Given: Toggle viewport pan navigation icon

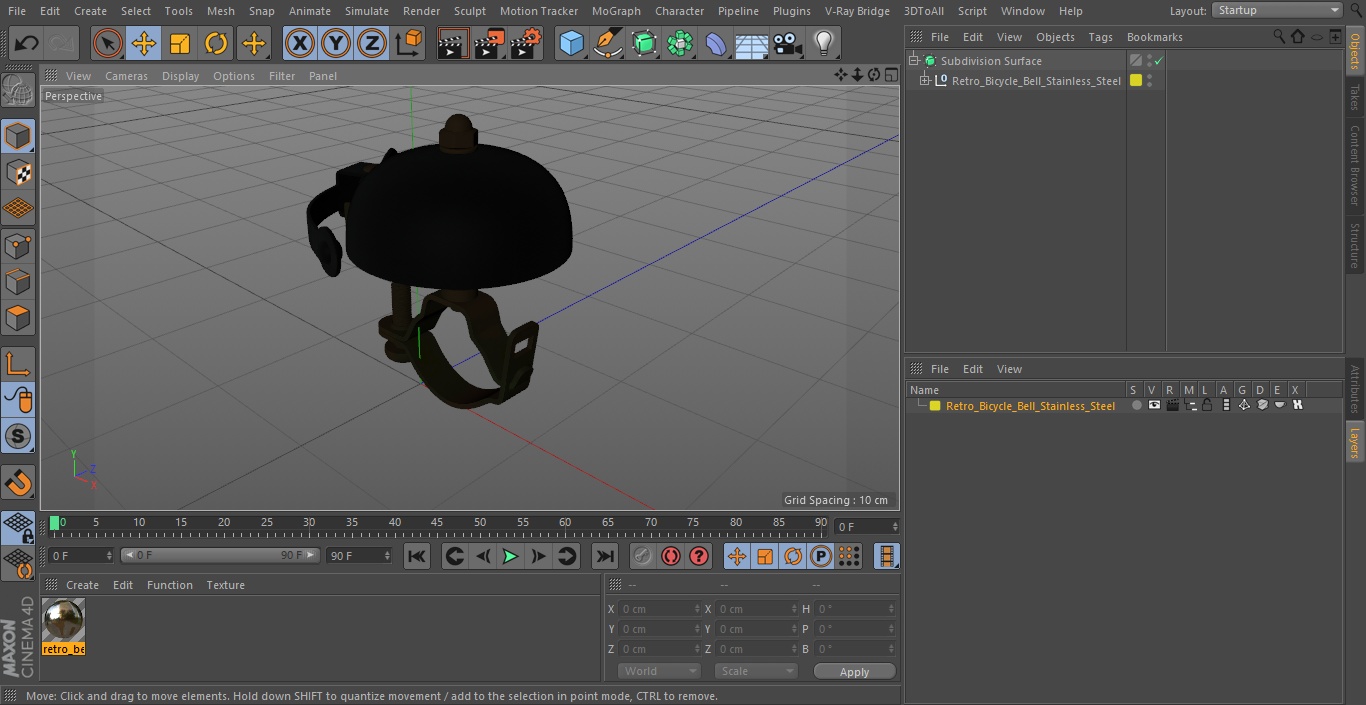Looking at the screenshot, I should [x=841, y=75].
